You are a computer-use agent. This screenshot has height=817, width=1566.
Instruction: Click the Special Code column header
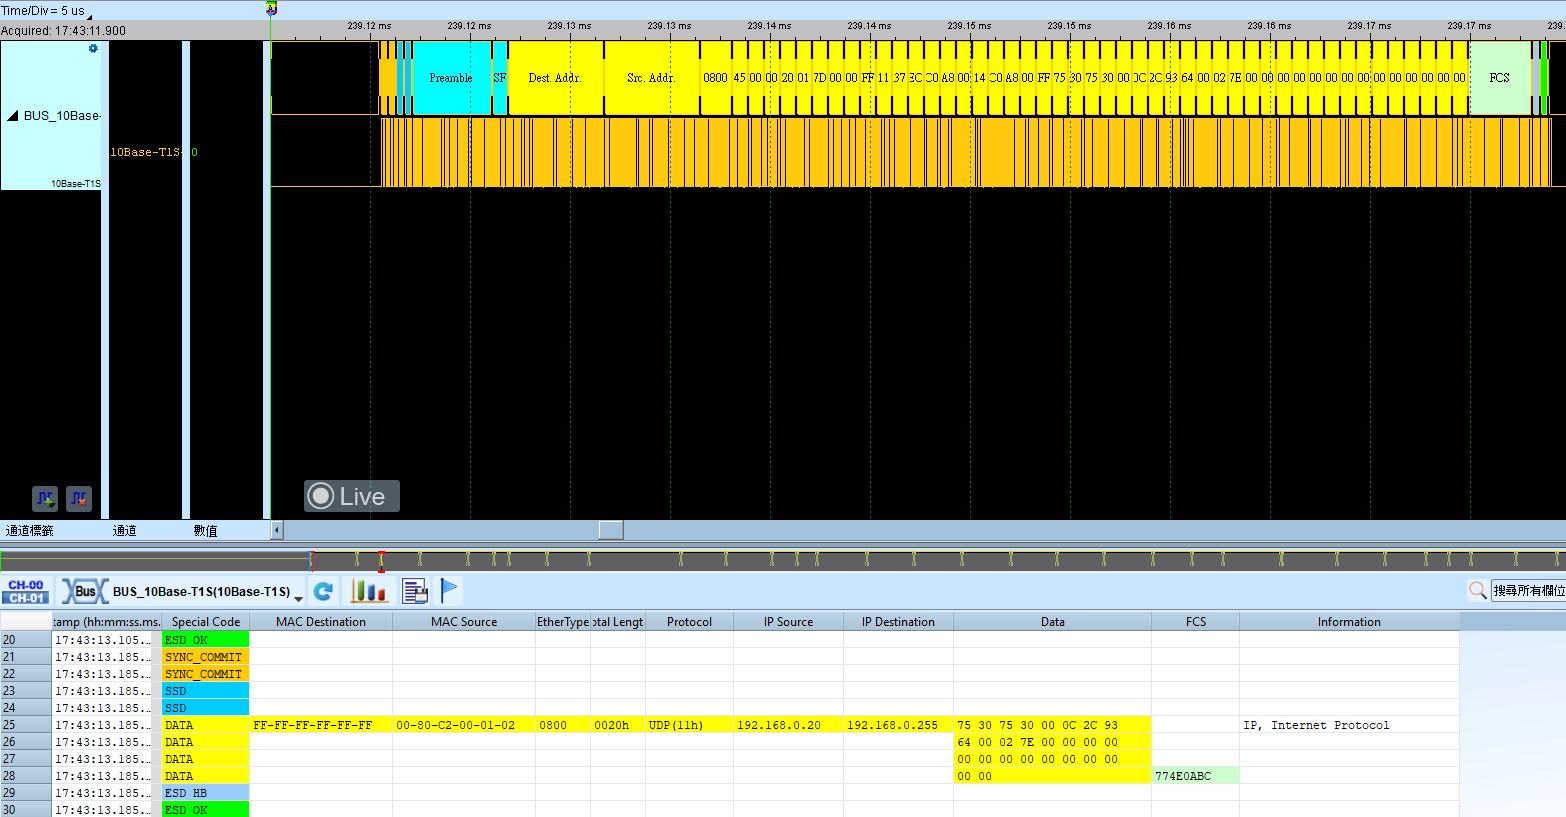coord(205,622)
